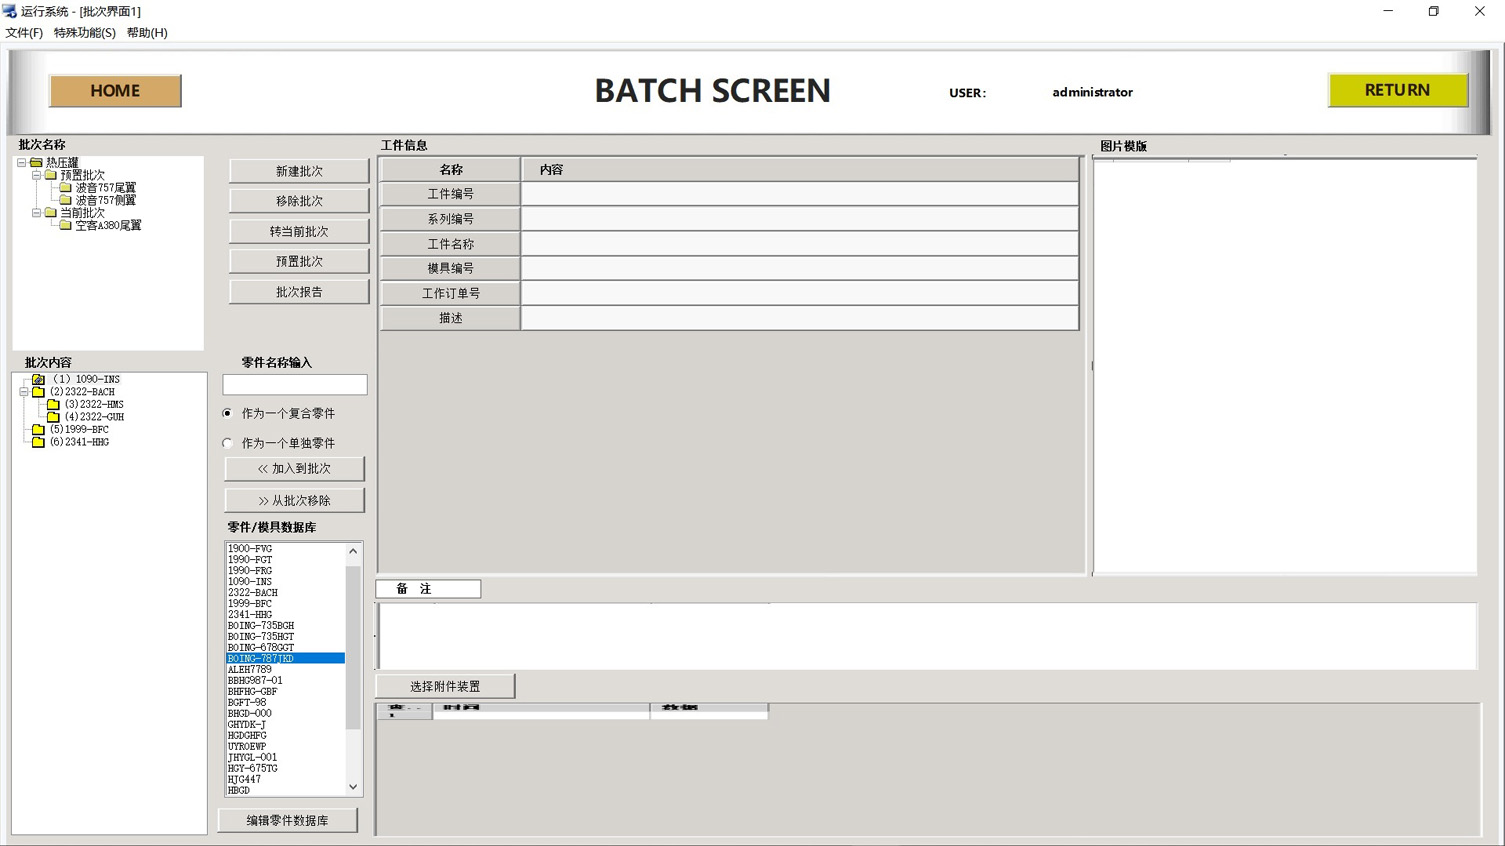Collapse the 当前批次 tree node
Screen dimensions: 1505x846
click(x=36, y=213)
